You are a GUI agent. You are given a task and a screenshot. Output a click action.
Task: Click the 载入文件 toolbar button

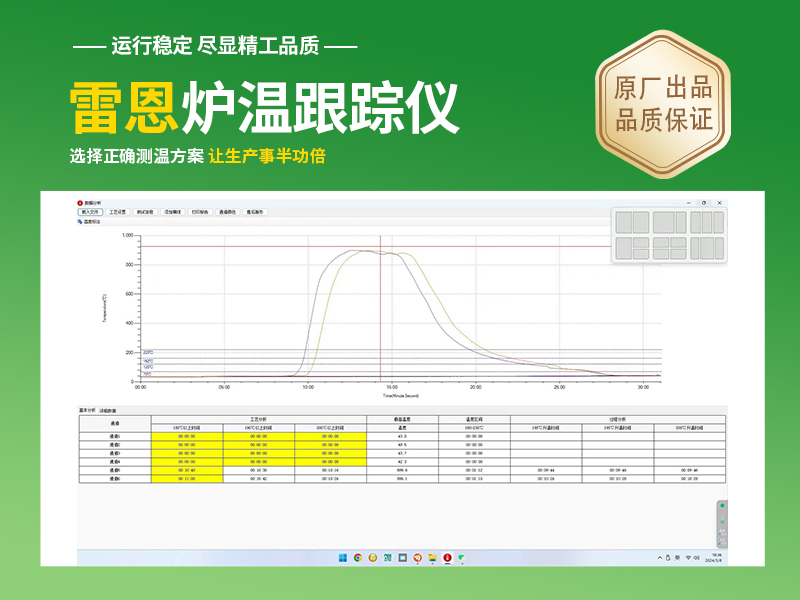click(91, 212)
